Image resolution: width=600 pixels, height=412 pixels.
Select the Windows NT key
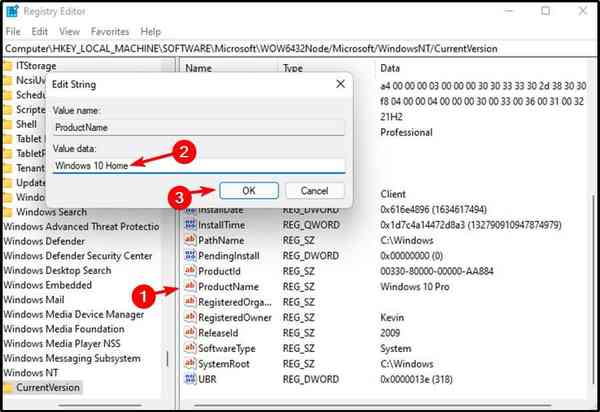click(x=31, y=373)
